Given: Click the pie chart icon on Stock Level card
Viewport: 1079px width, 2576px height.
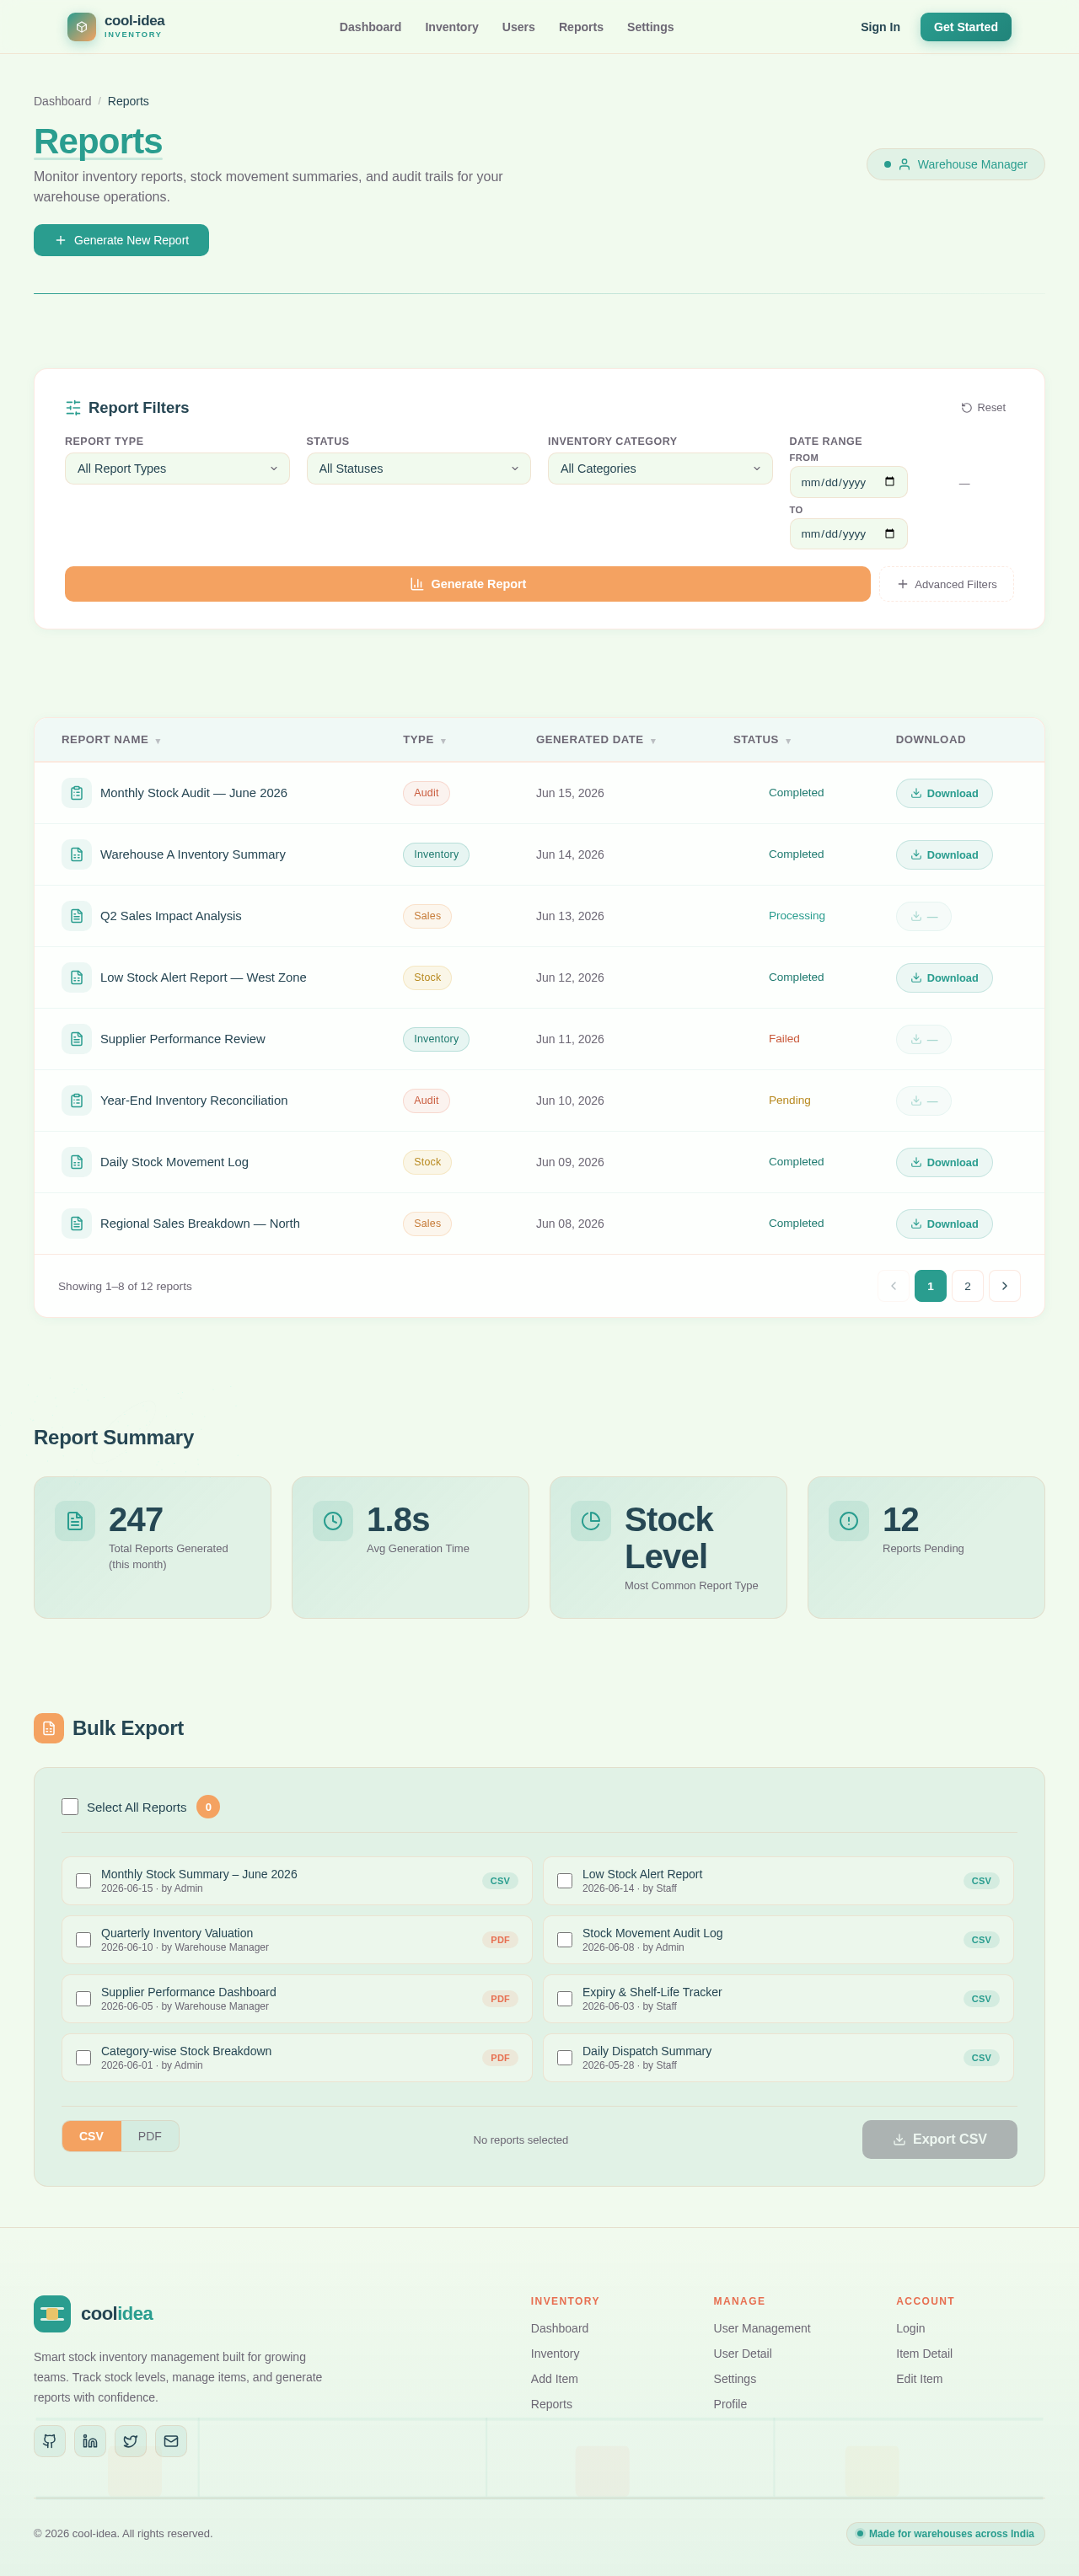Looking at the screenshot, I should click(591, 1521).
